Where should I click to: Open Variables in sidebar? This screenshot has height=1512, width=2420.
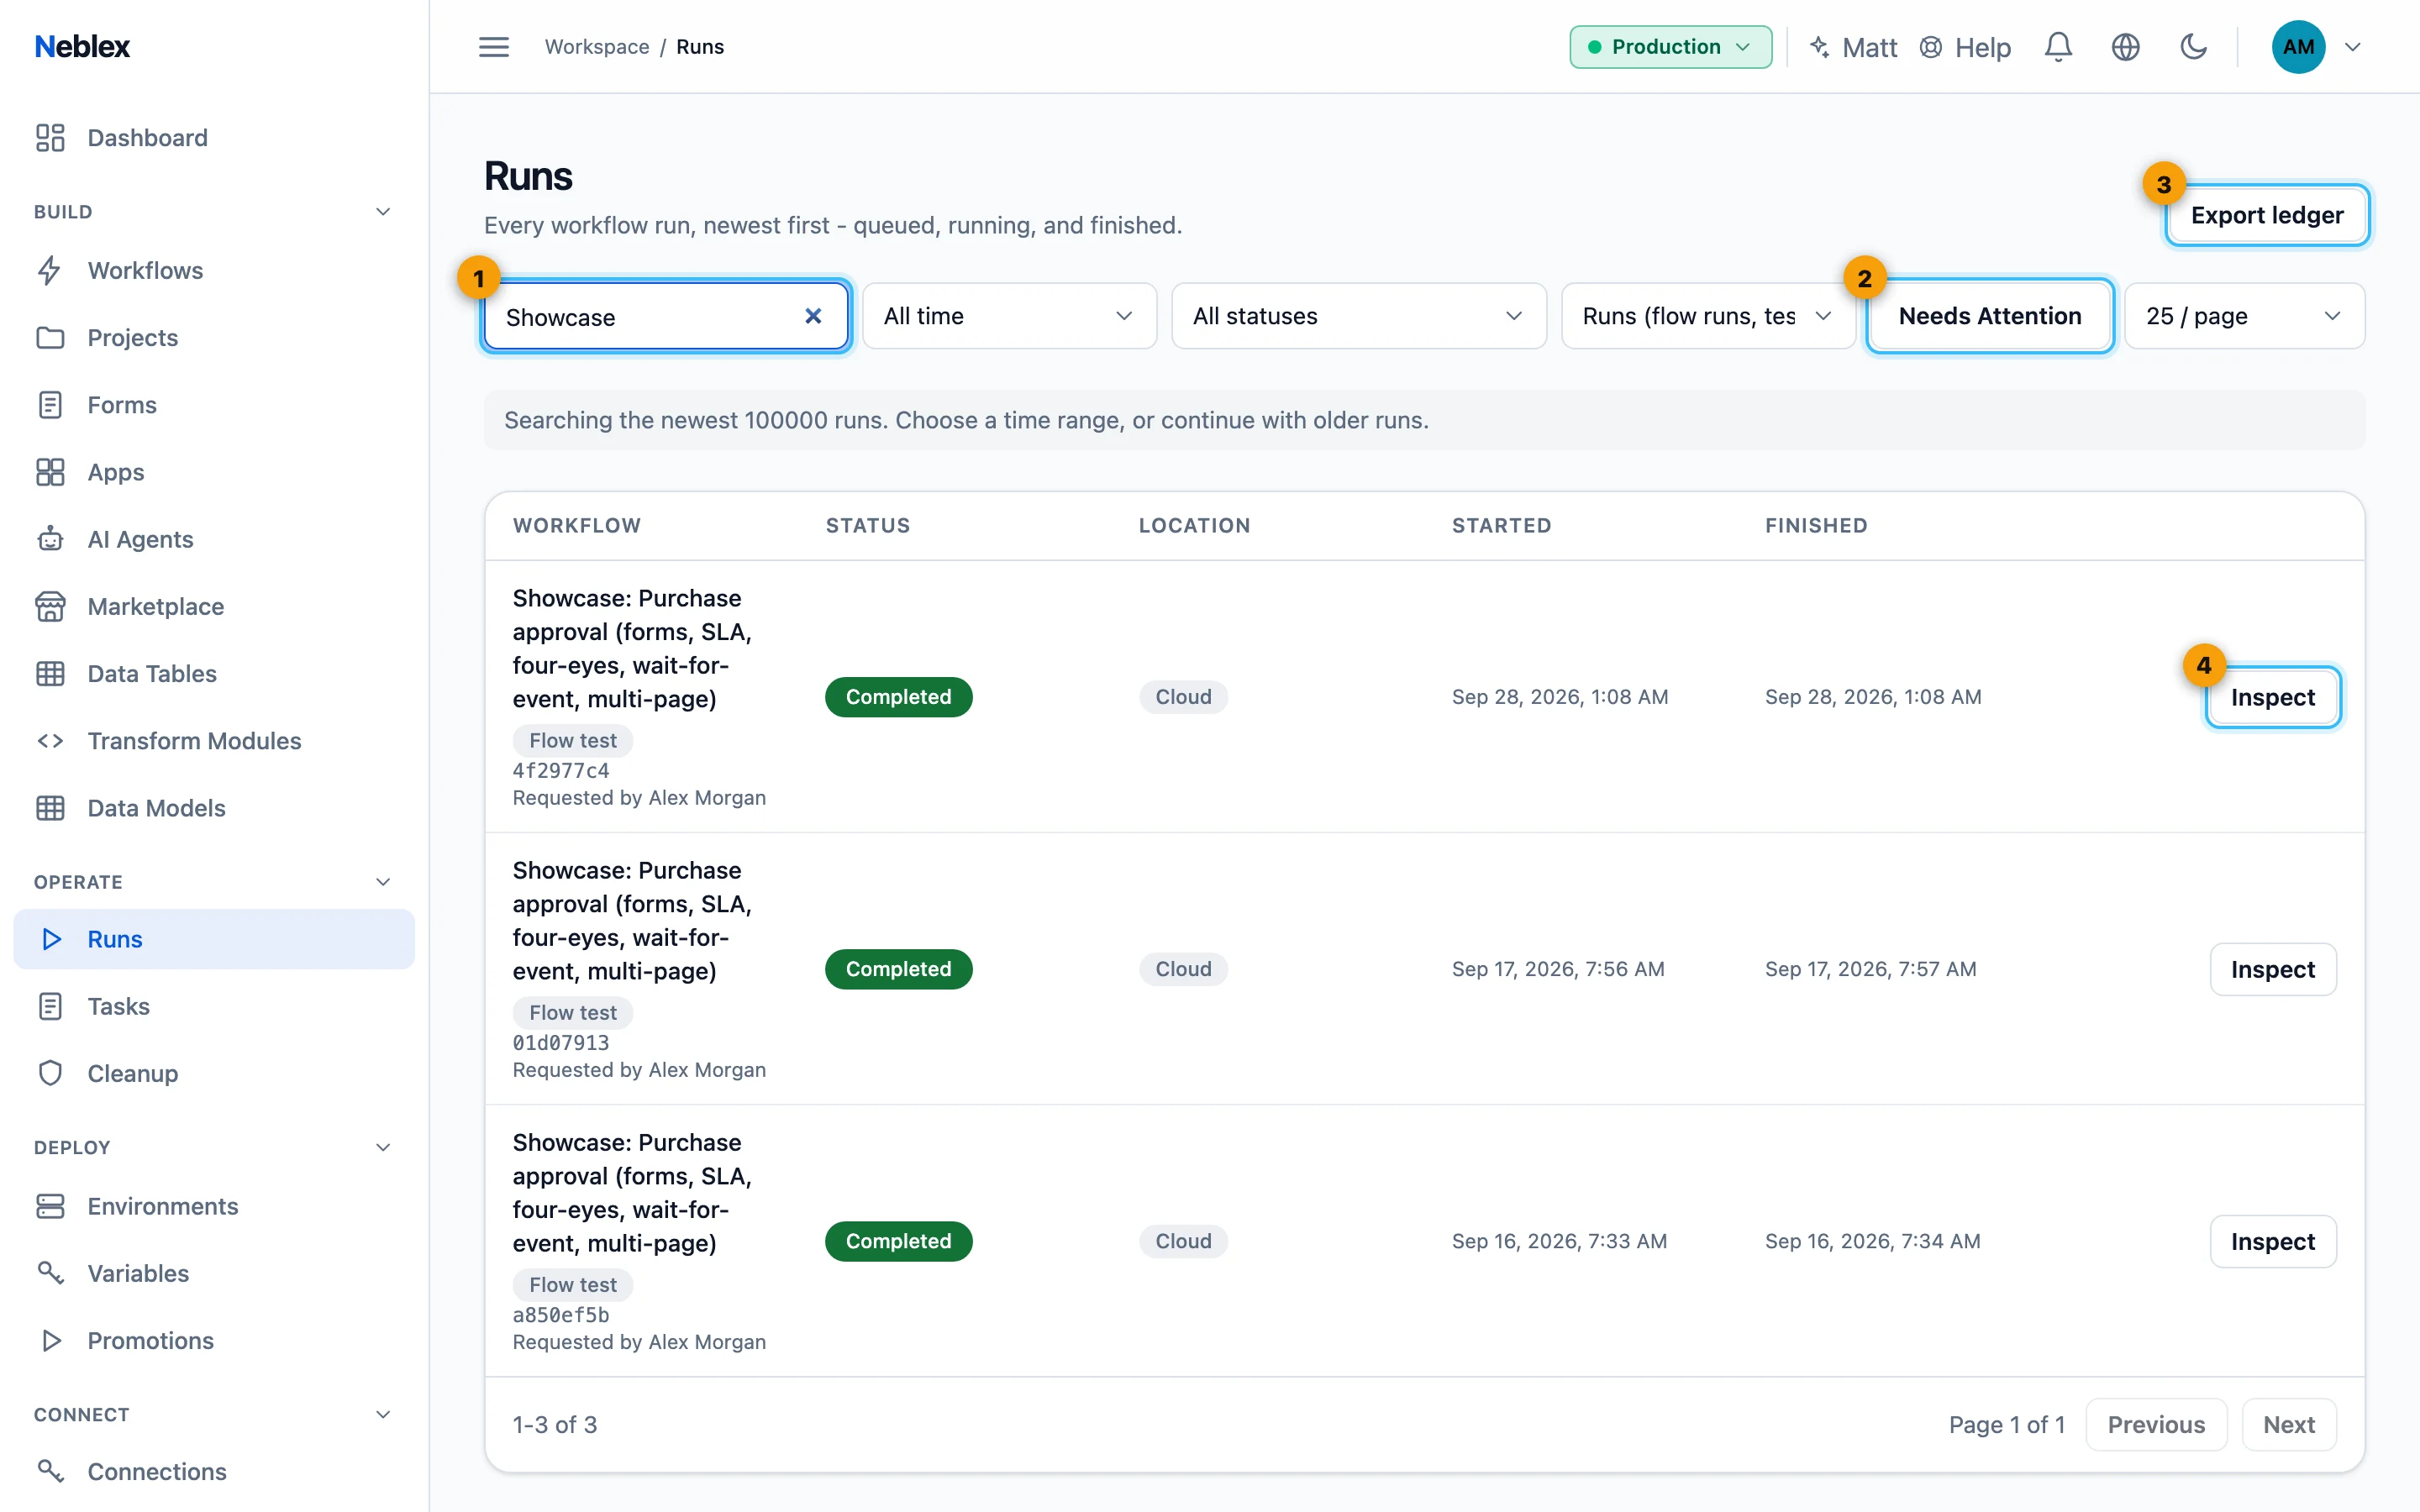point(214,1273)
